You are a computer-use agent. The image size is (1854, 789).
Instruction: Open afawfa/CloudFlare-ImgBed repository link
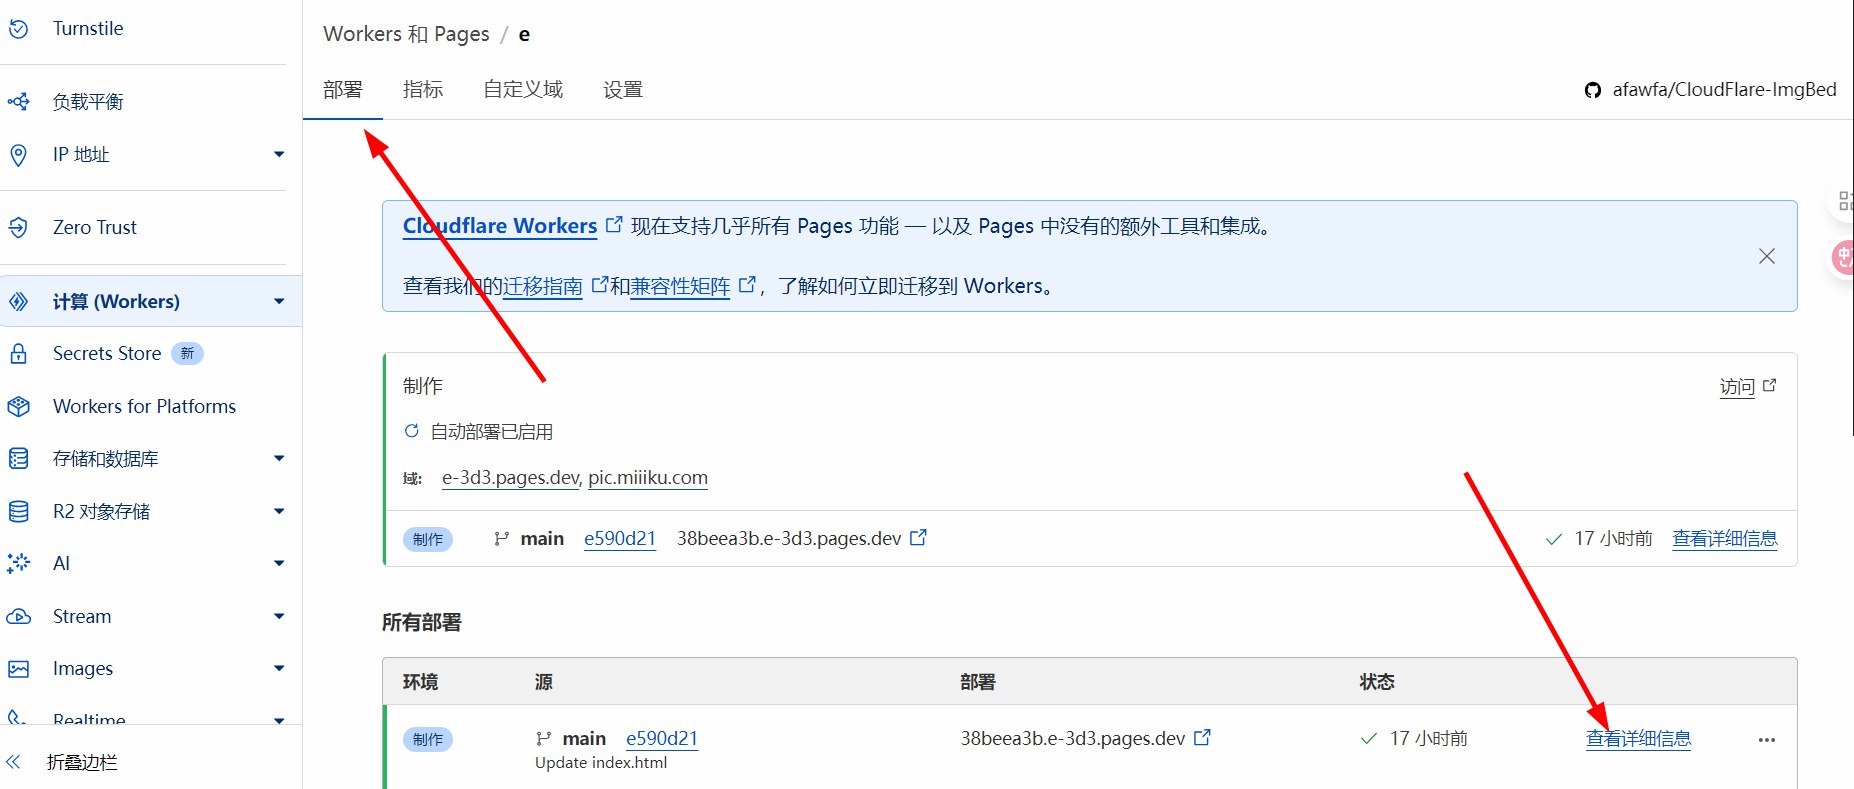pyautogui.click(x=1724, y=90)
